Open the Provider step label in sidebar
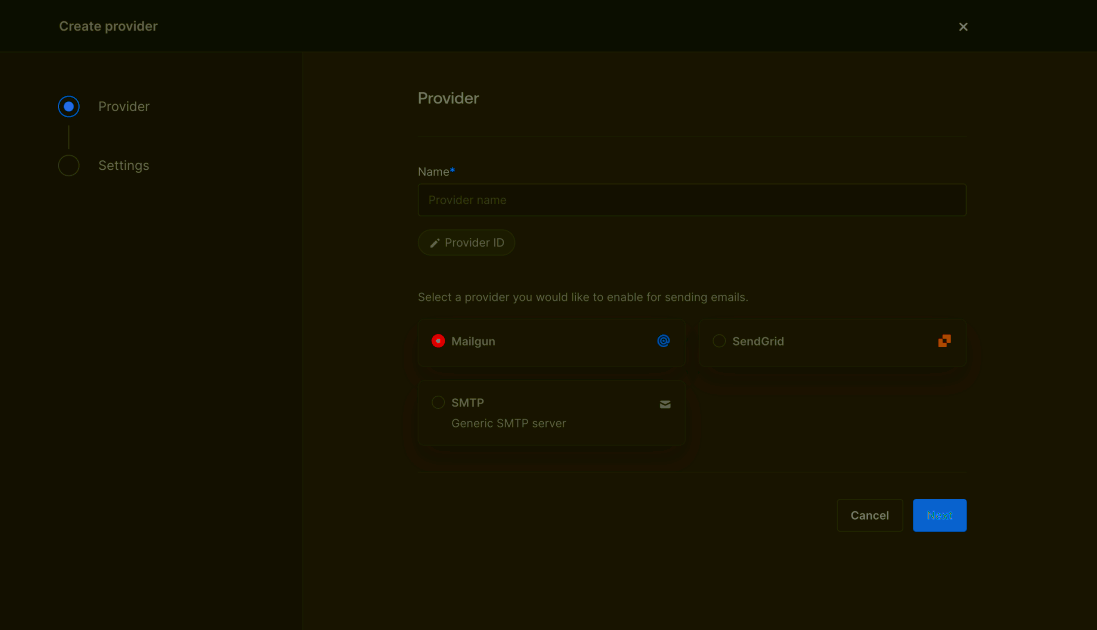This screenshot has height=630, width=1097. (x=124, y=106)
